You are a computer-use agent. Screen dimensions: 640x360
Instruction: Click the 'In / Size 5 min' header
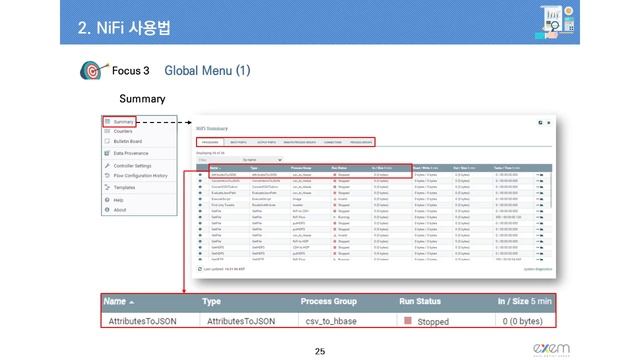click(524, 302)
